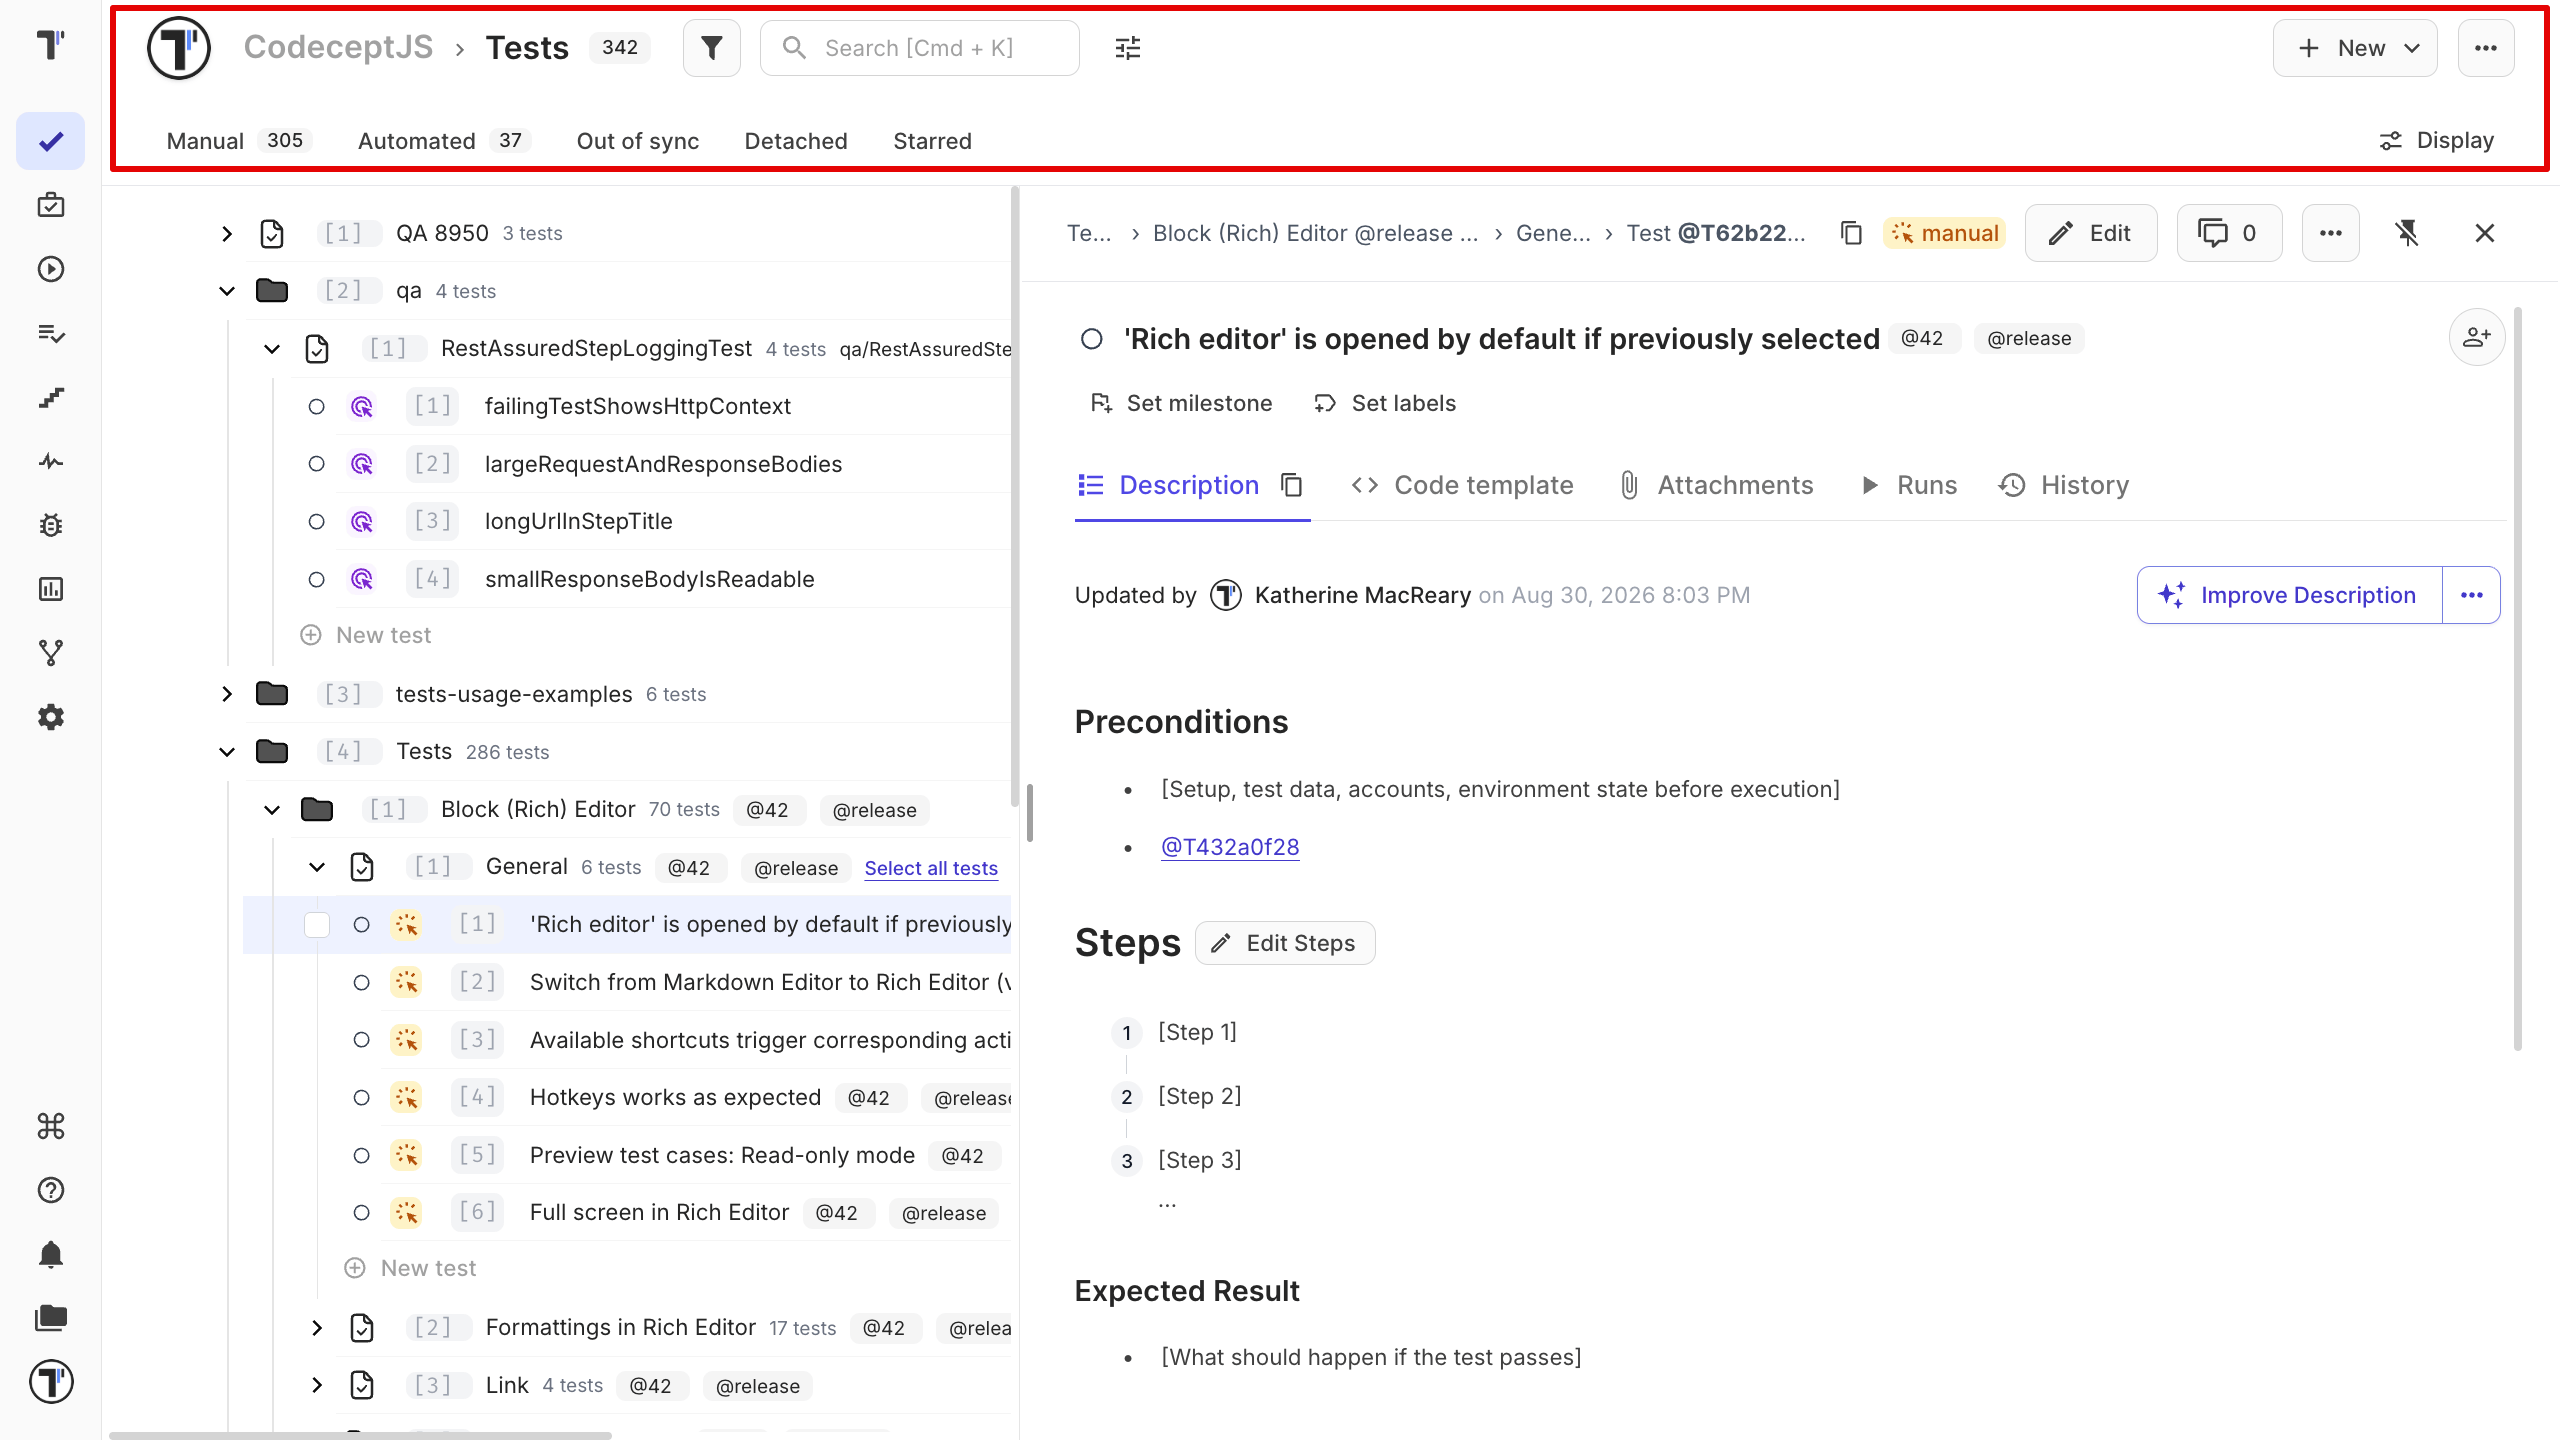The width and height of the screenshot is (2560, 1440).
Task: Select the circle for Hotkeys works as expected
Action: pos(362,1098)
